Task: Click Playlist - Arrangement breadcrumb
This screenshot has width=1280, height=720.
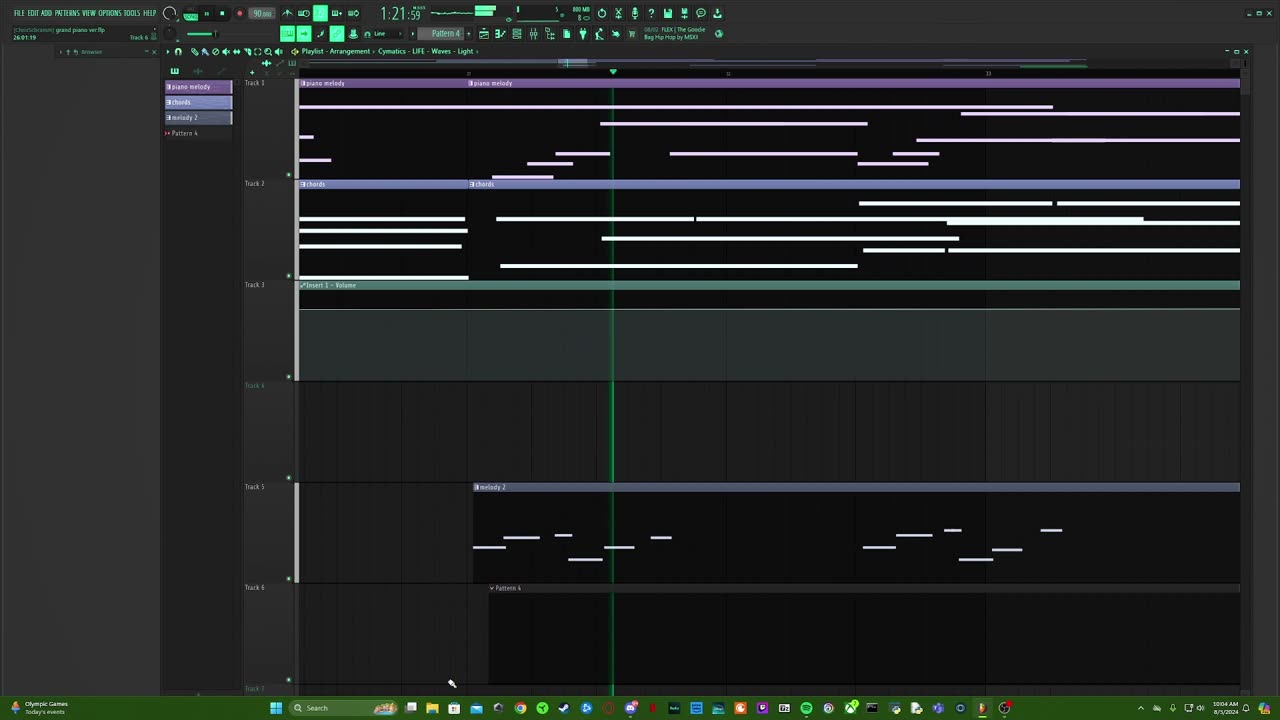Action: coord(338,51)
